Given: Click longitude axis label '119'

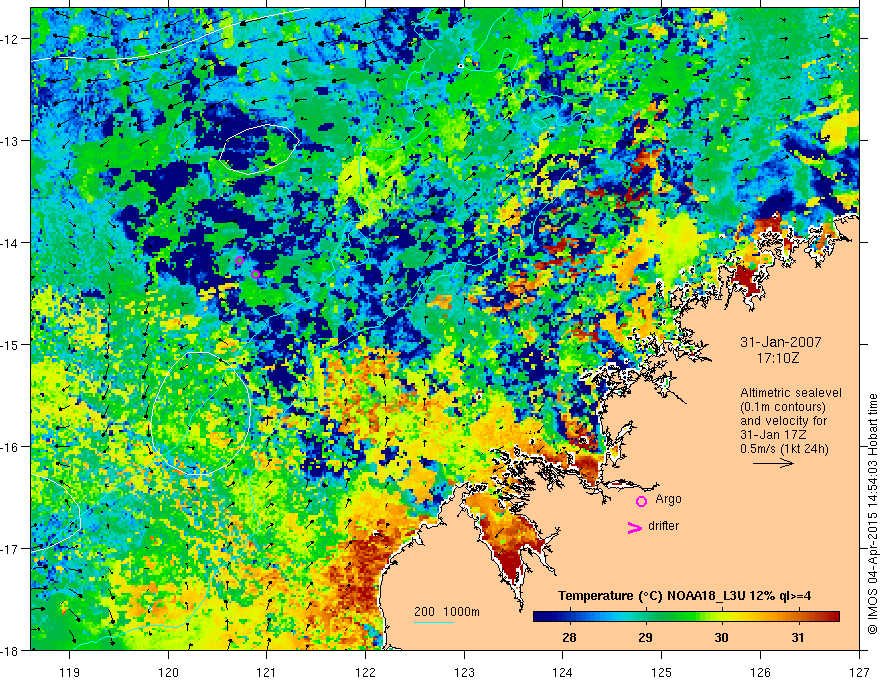Looking at the screenshot, I should pos(70,672).
